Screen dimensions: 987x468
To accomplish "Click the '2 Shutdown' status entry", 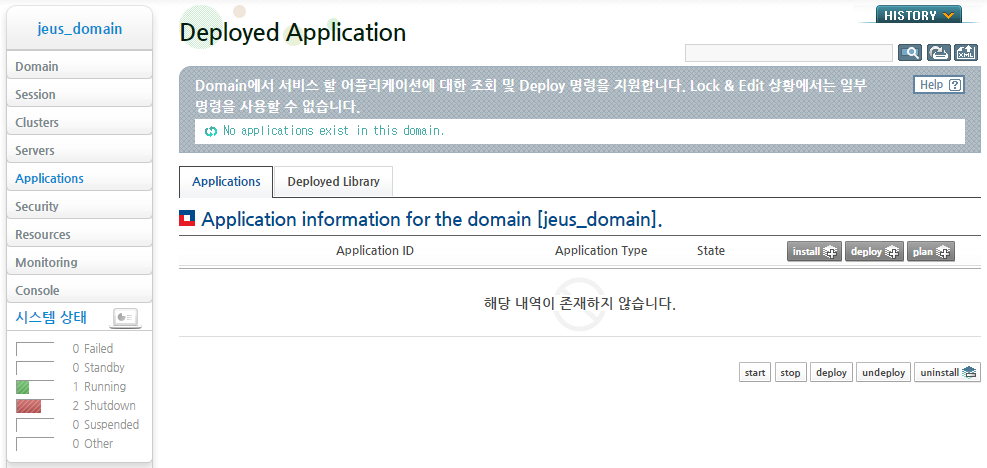I will click(x=104, y=406).
